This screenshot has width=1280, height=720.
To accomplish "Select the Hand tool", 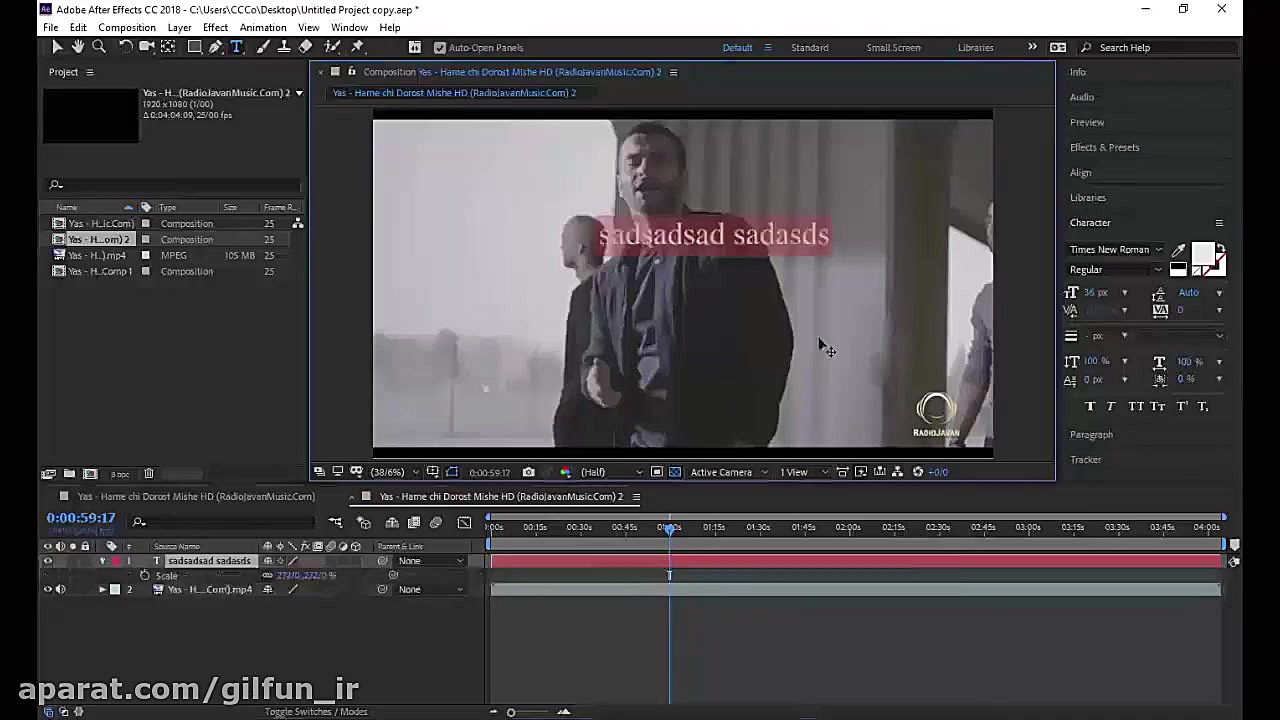I will [x=78, y=47].
